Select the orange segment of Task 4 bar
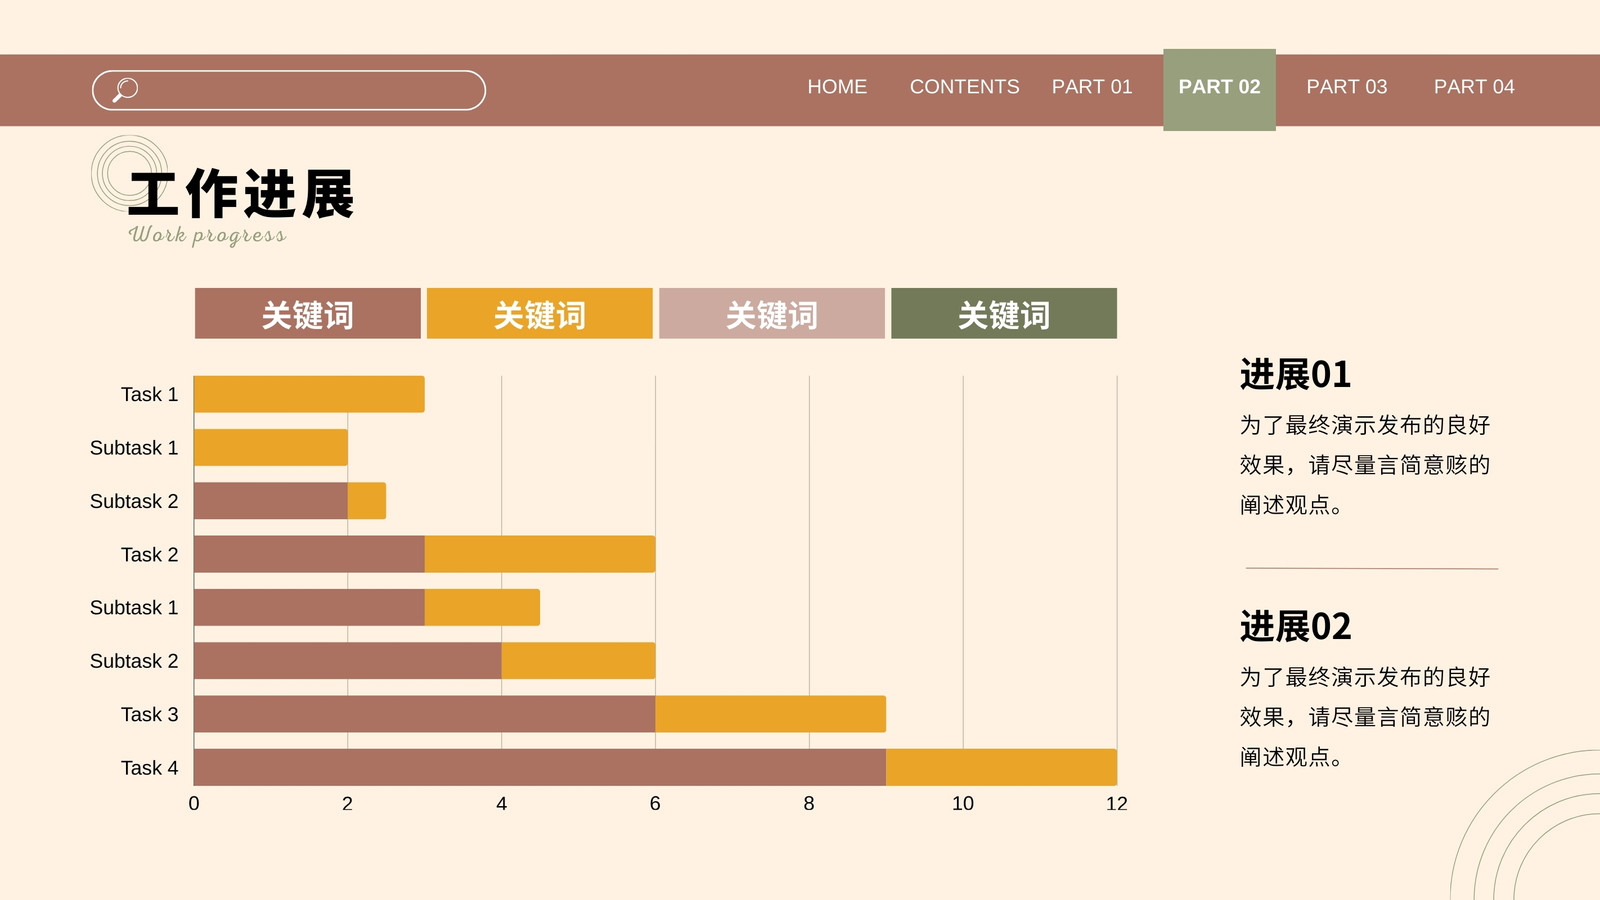 (1001, 767)
